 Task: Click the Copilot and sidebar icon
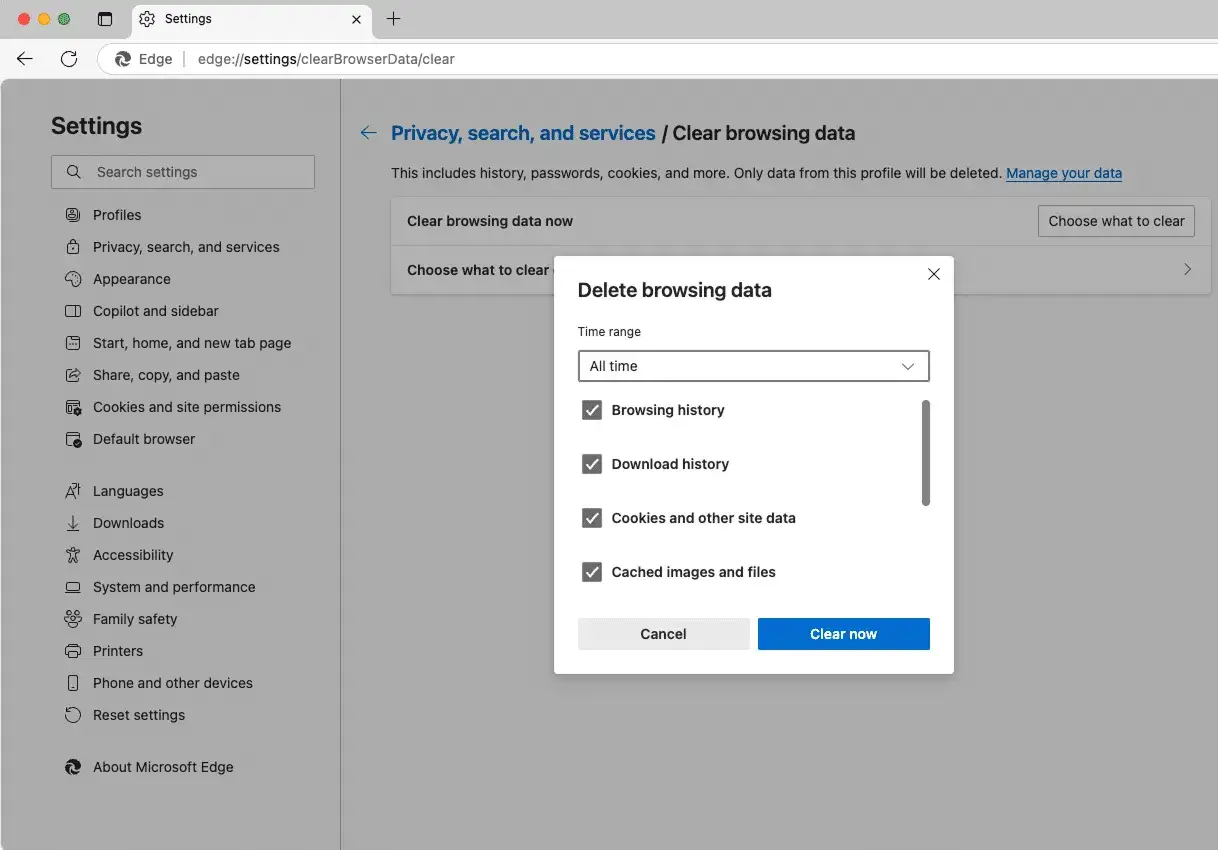coord(73,311)
